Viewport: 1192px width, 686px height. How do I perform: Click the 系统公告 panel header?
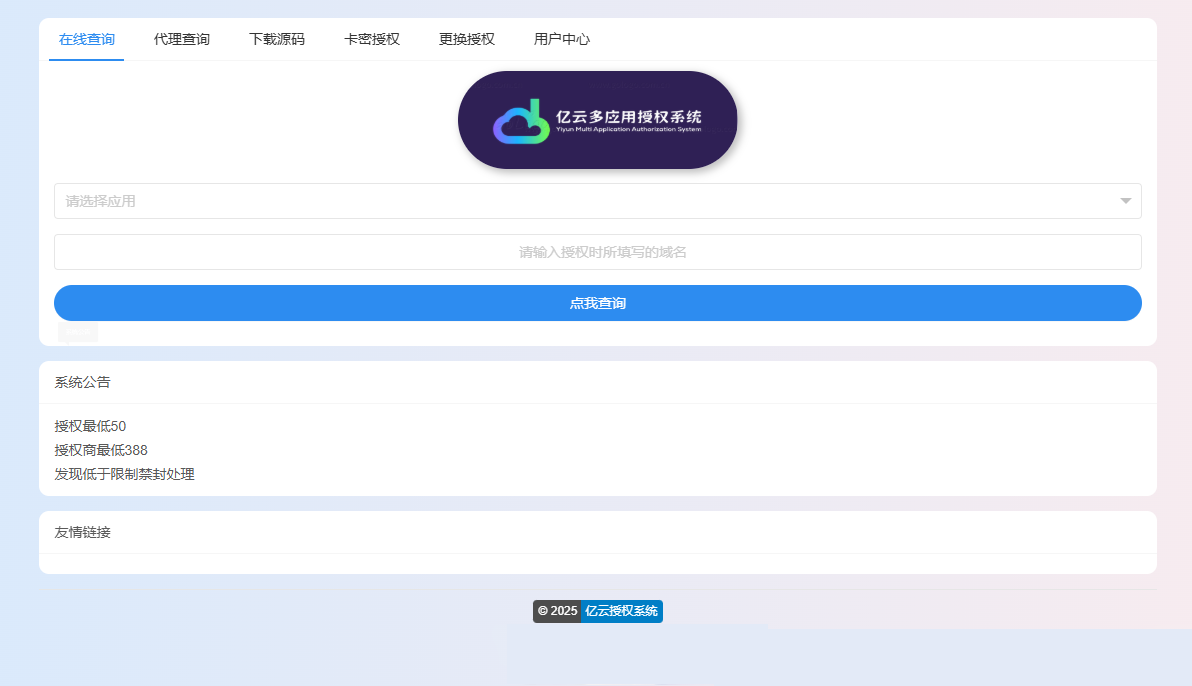[x=81, y=382]
